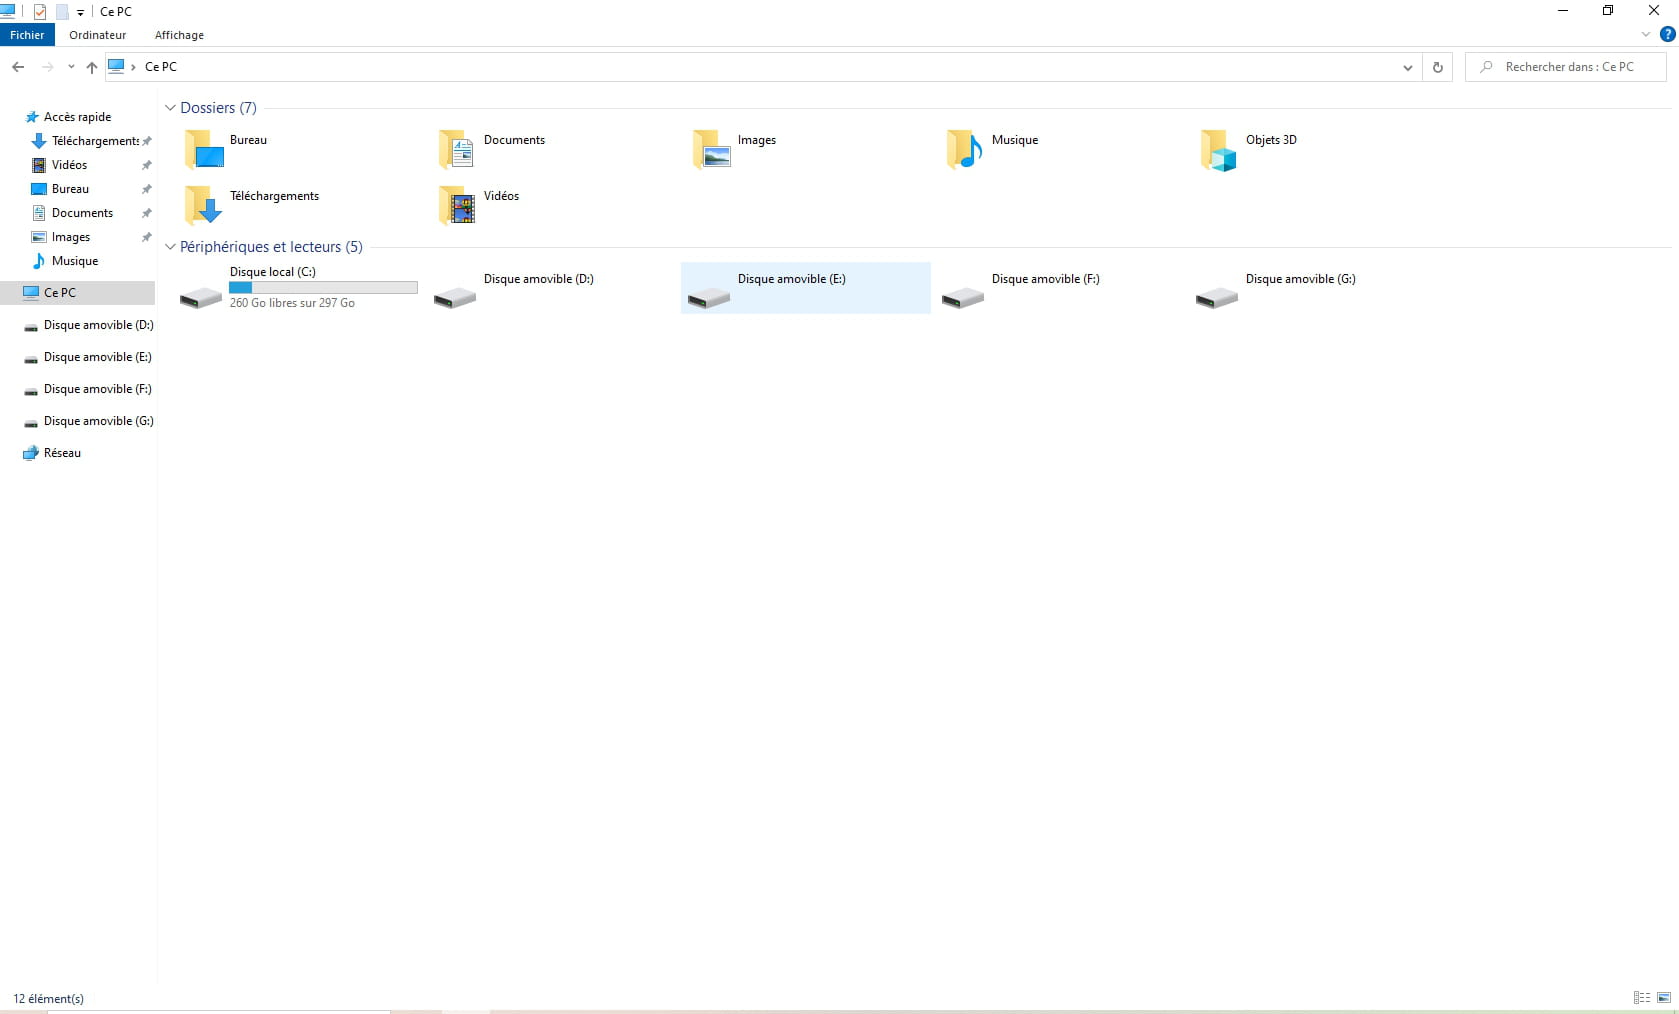Viewport: 1679px width, 1014px height.
Task: Click the forward navigation arrow
Action: [47, 67]
